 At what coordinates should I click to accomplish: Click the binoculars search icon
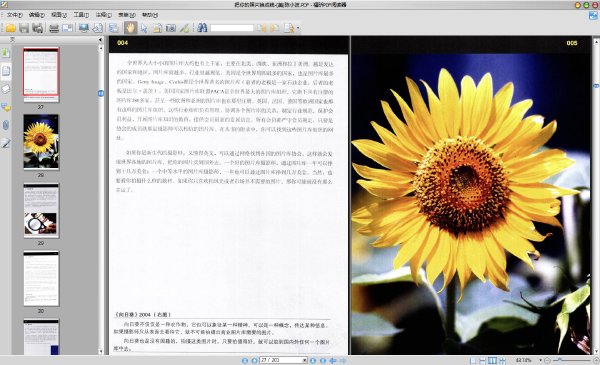(202, 28)
